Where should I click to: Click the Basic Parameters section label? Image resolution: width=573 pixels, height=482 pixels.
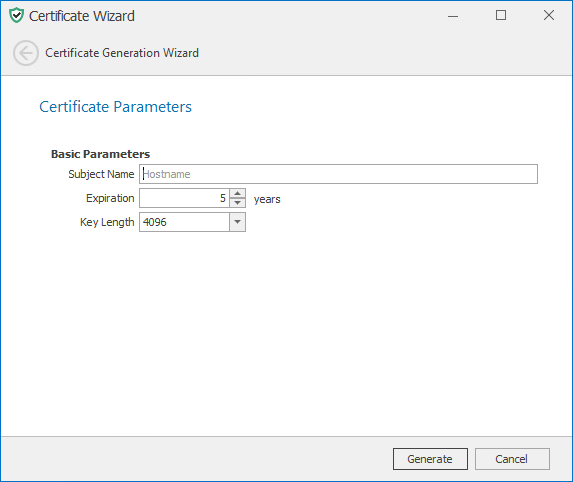pyautogui.click(x=100, y=154)
